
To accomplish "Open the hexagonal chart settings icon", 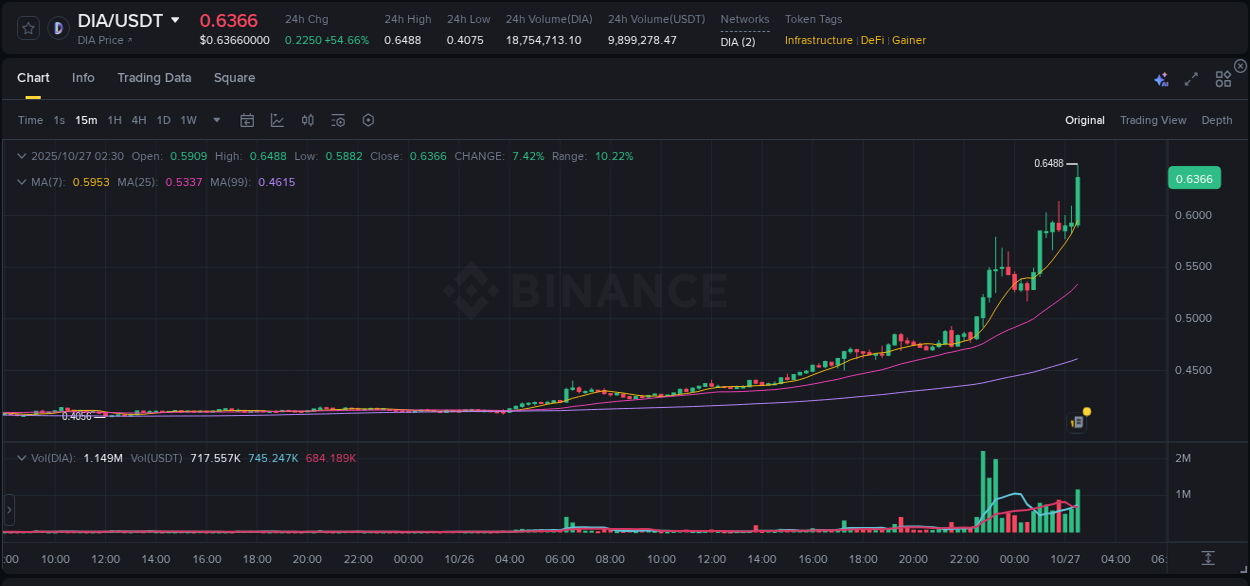I will (x=368, y=120).
